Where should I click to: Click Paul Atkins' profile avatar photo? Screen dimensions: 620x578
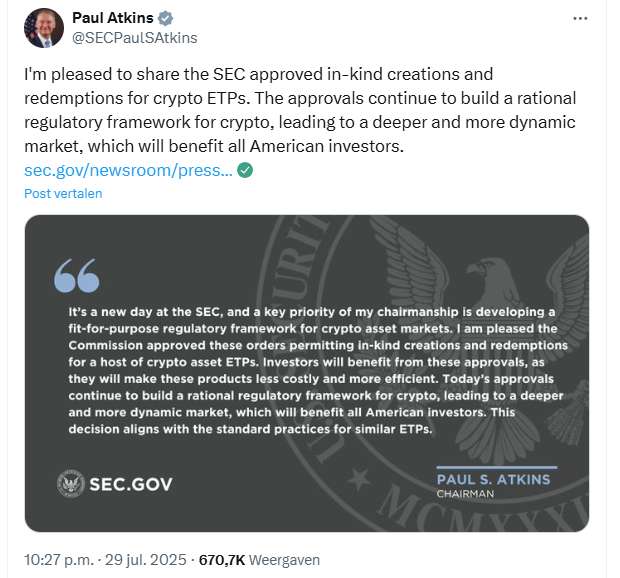pos(41,28)
